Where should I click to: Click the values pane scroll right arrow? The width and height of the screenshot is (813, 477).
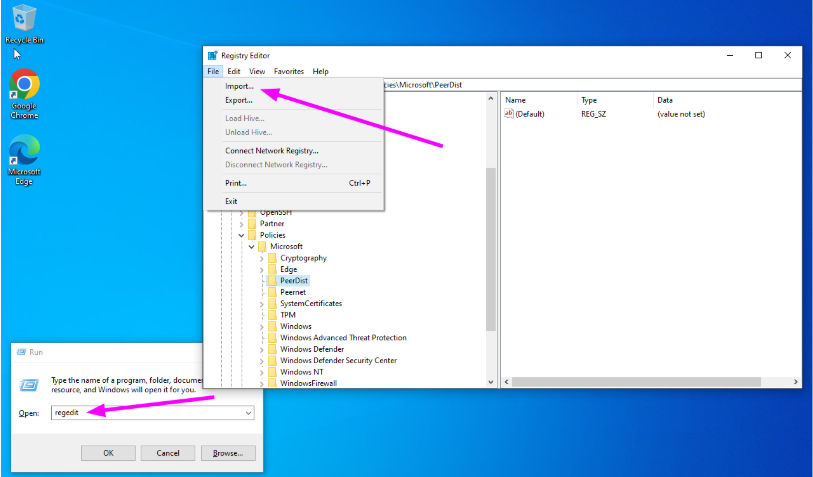796,382
